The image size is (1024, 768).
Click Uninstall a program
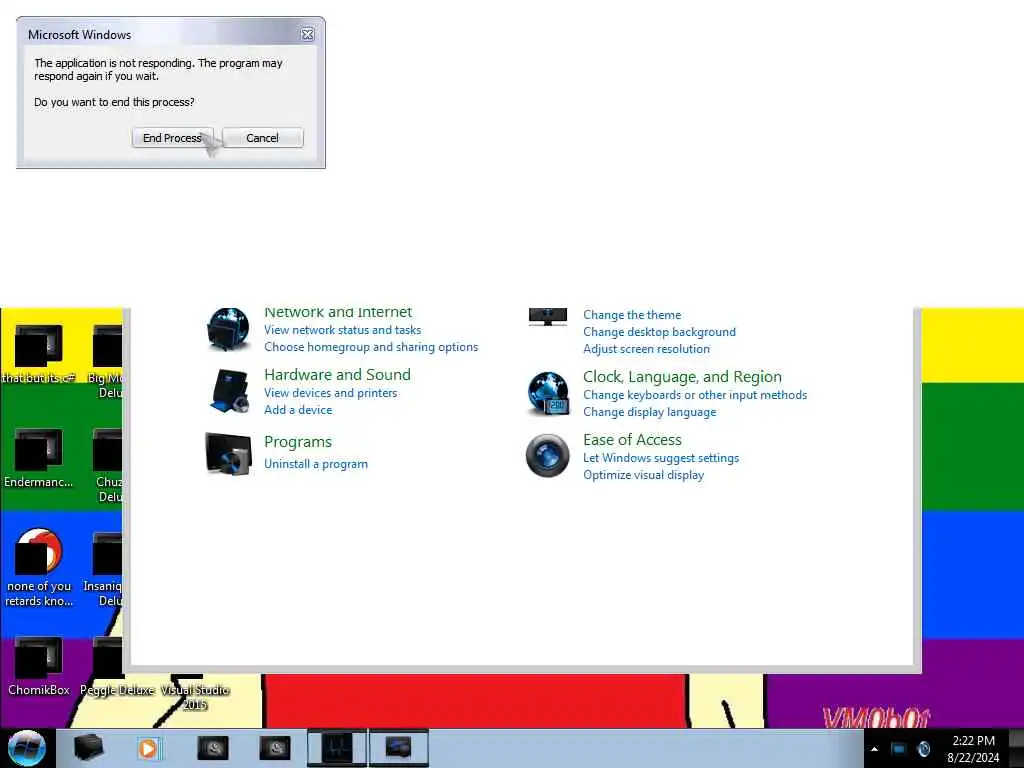[x=315, y=464]
